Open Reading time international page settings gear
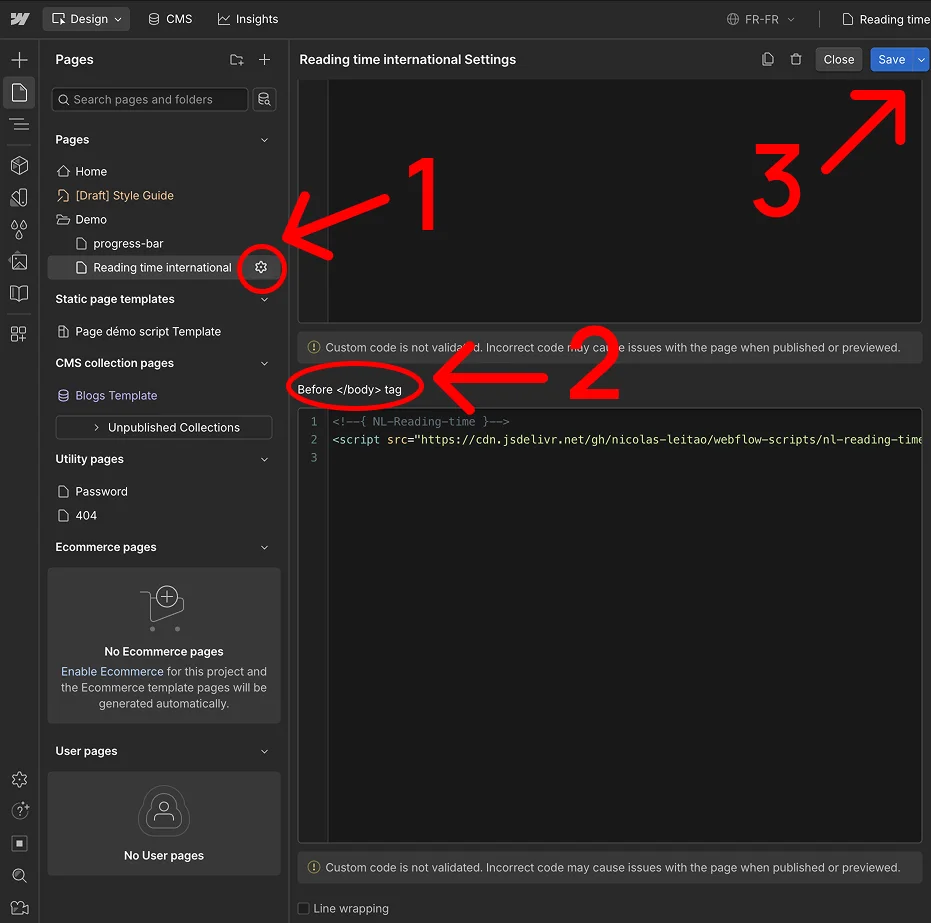Viewport: 931px width, 923px height. coord(260,268)
